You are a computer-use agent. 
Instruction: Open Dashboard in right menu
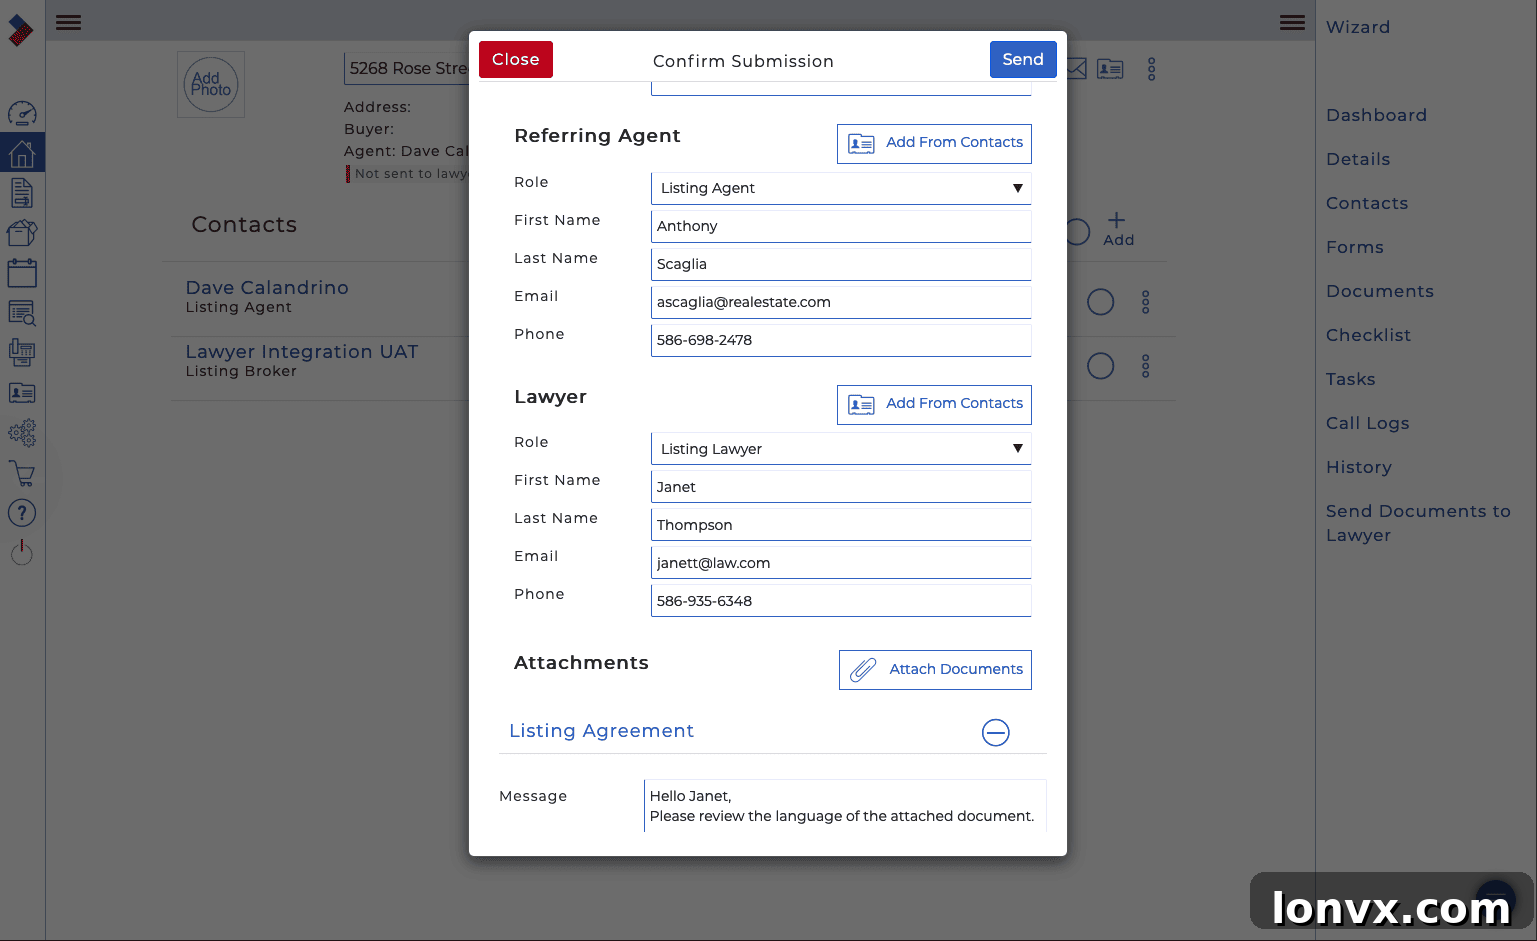click(1376, 115)
